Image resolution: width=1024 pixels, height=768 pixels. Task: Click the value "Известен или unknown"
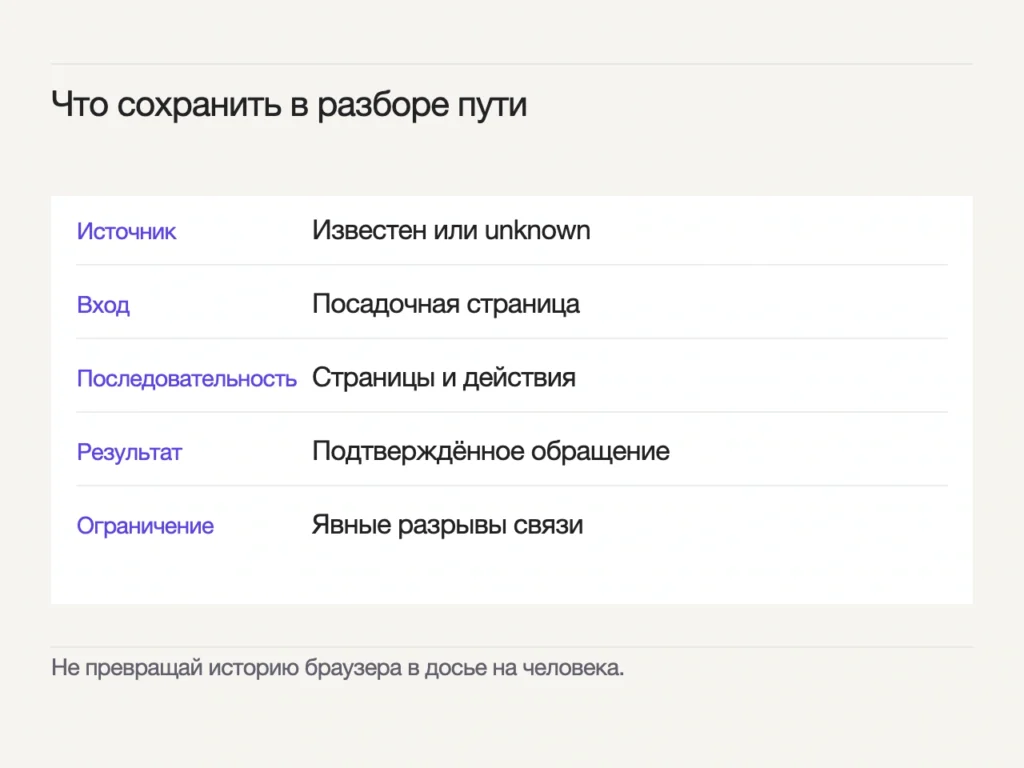pyautogui.click(x=451, y=231)
